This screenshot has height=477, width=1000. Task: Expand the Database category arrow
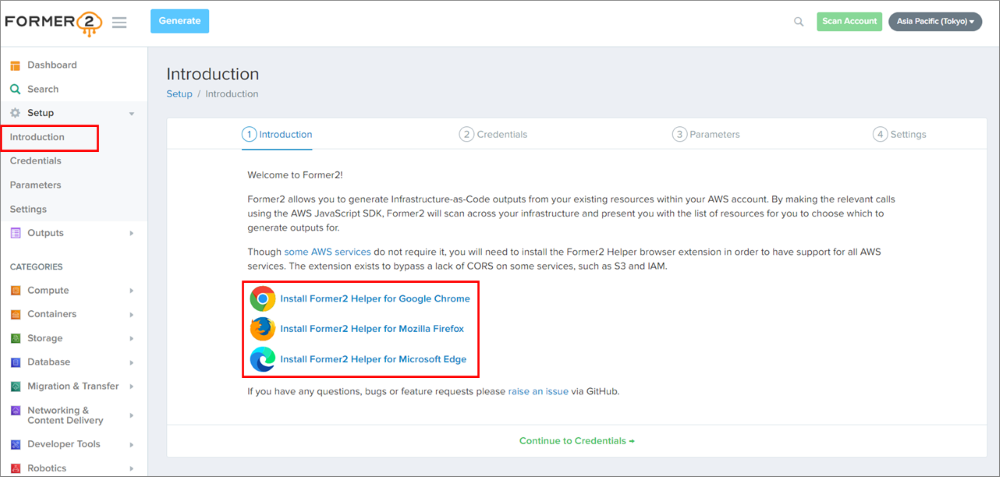(x=131, y=362)
